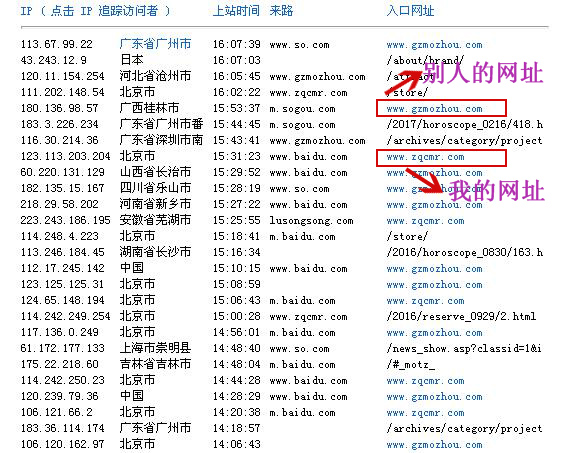The height and width of the screenshot is (453, 565).
Task: Open www.zqcmr.com entry at 15:06:43
Action: pos(425,301)
